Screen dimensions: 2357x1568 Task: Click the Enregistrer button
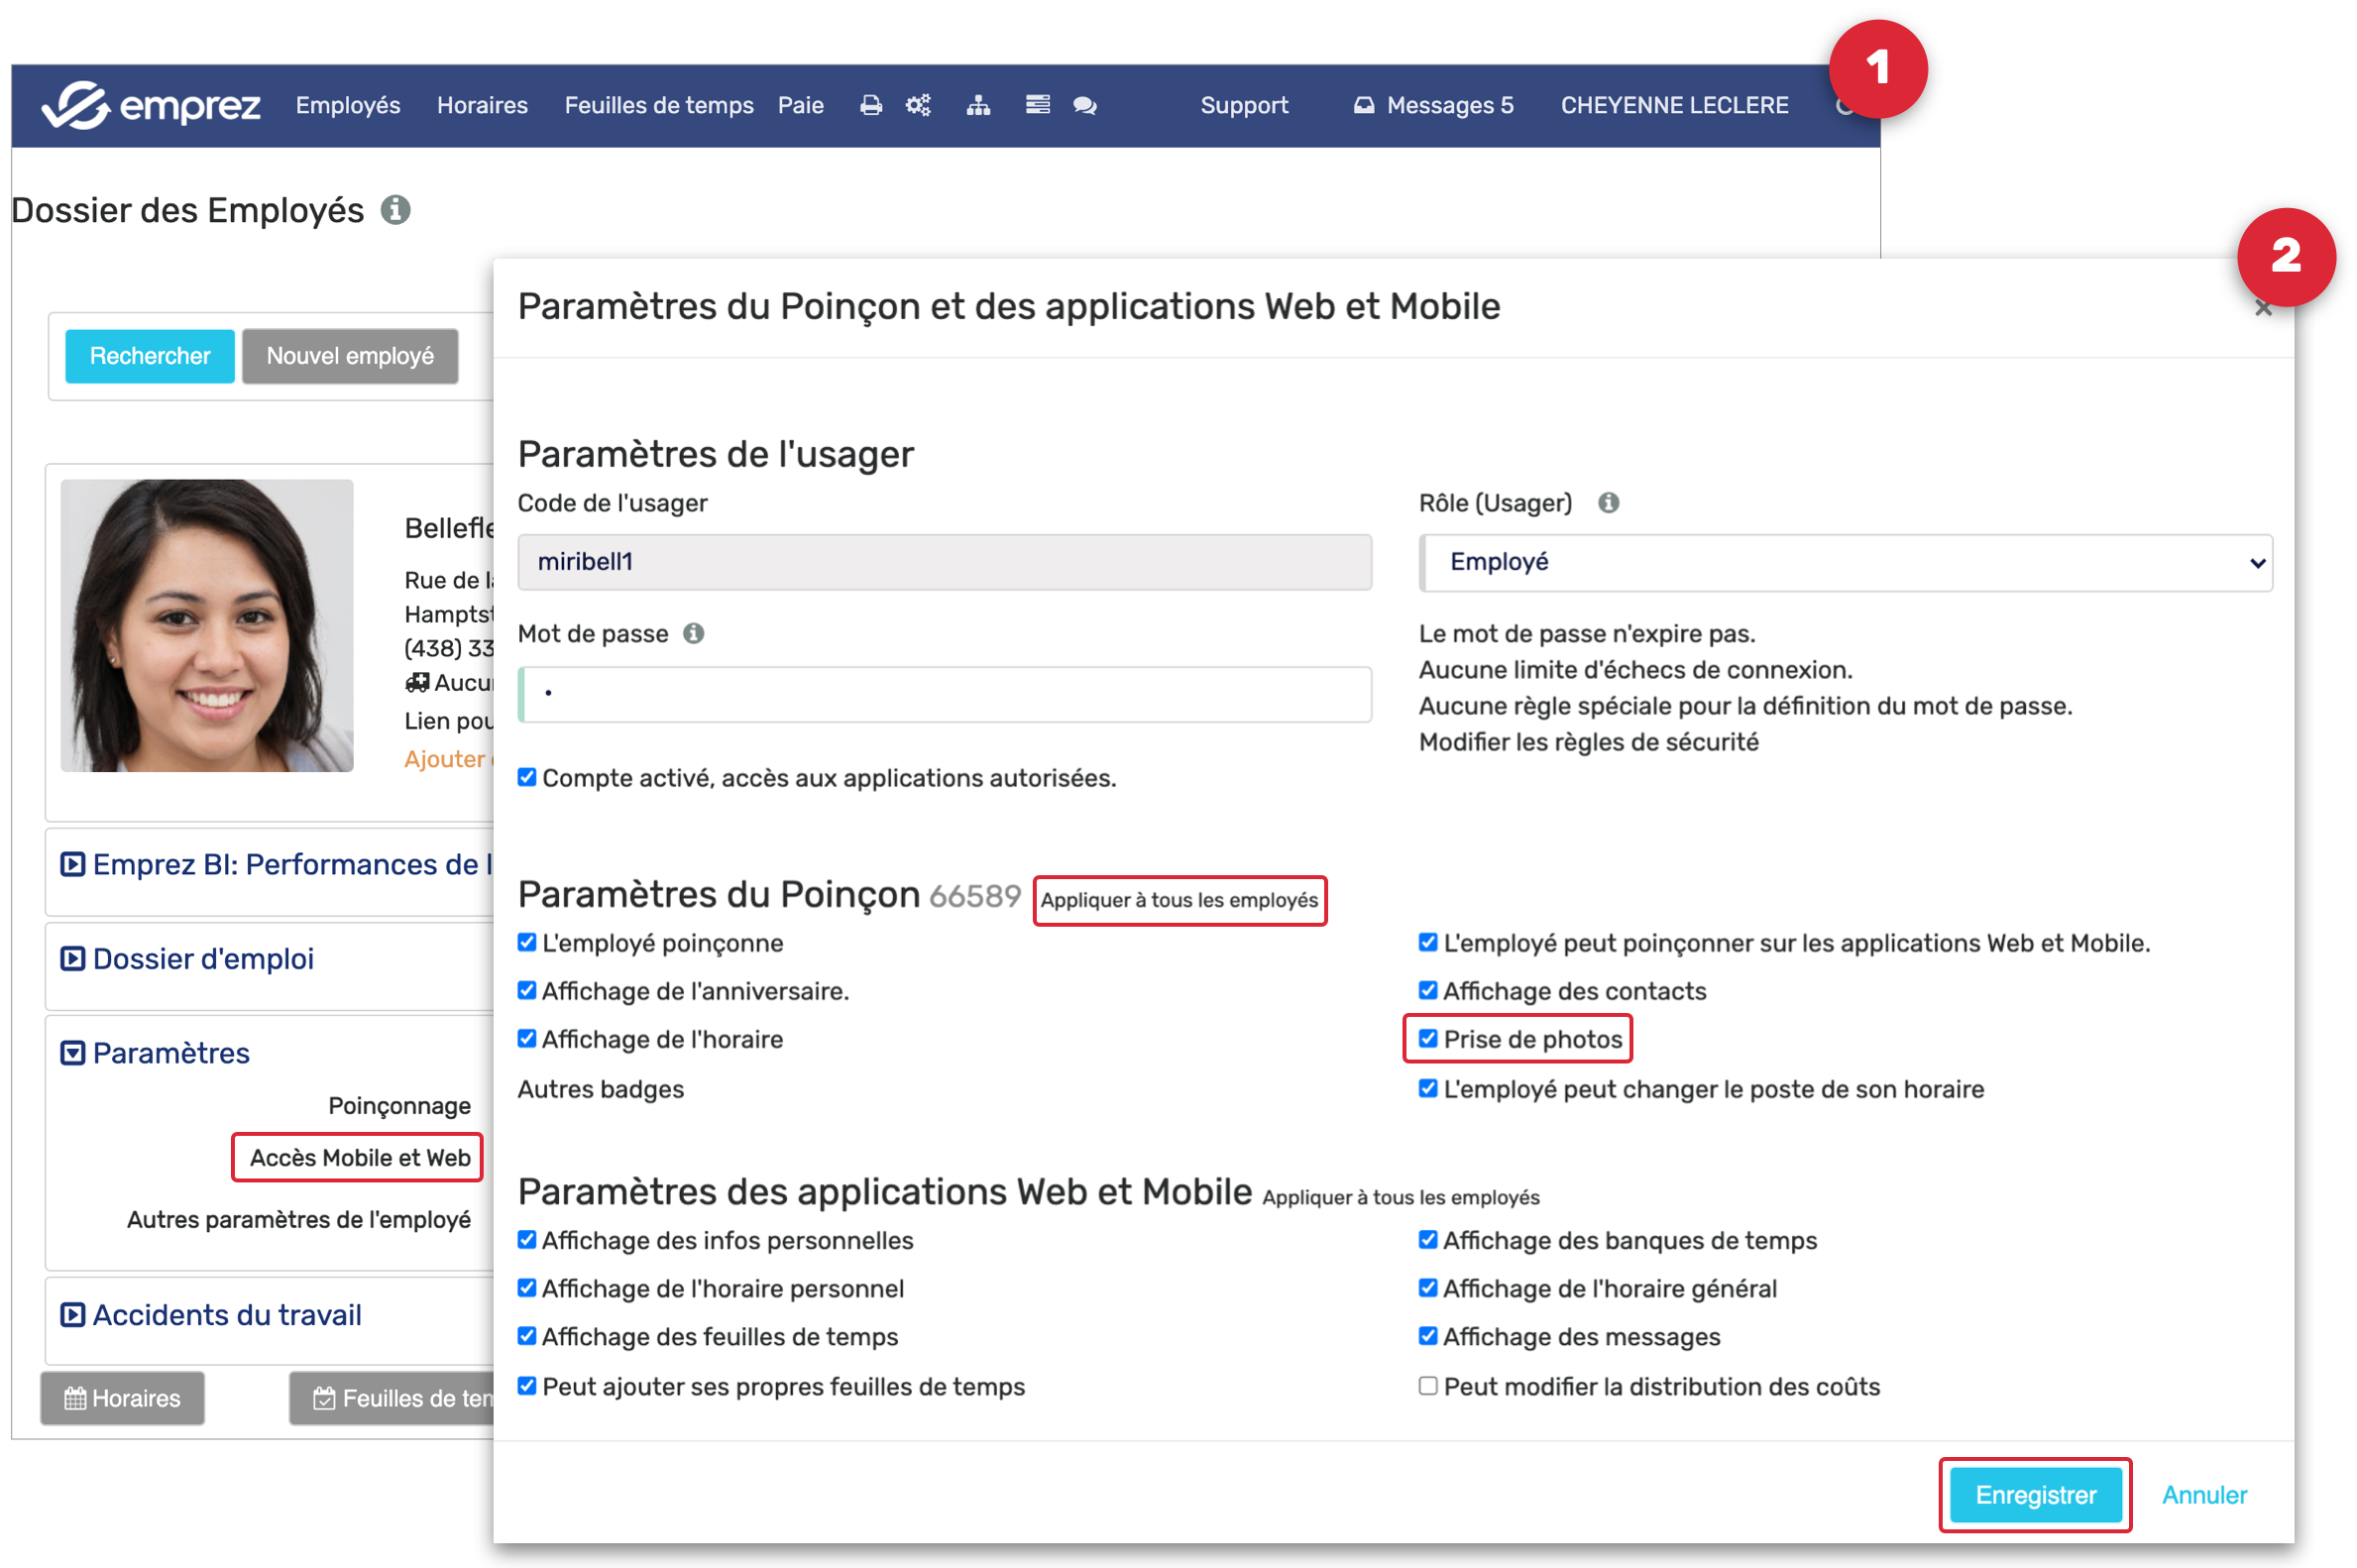click(2034, 1495)
